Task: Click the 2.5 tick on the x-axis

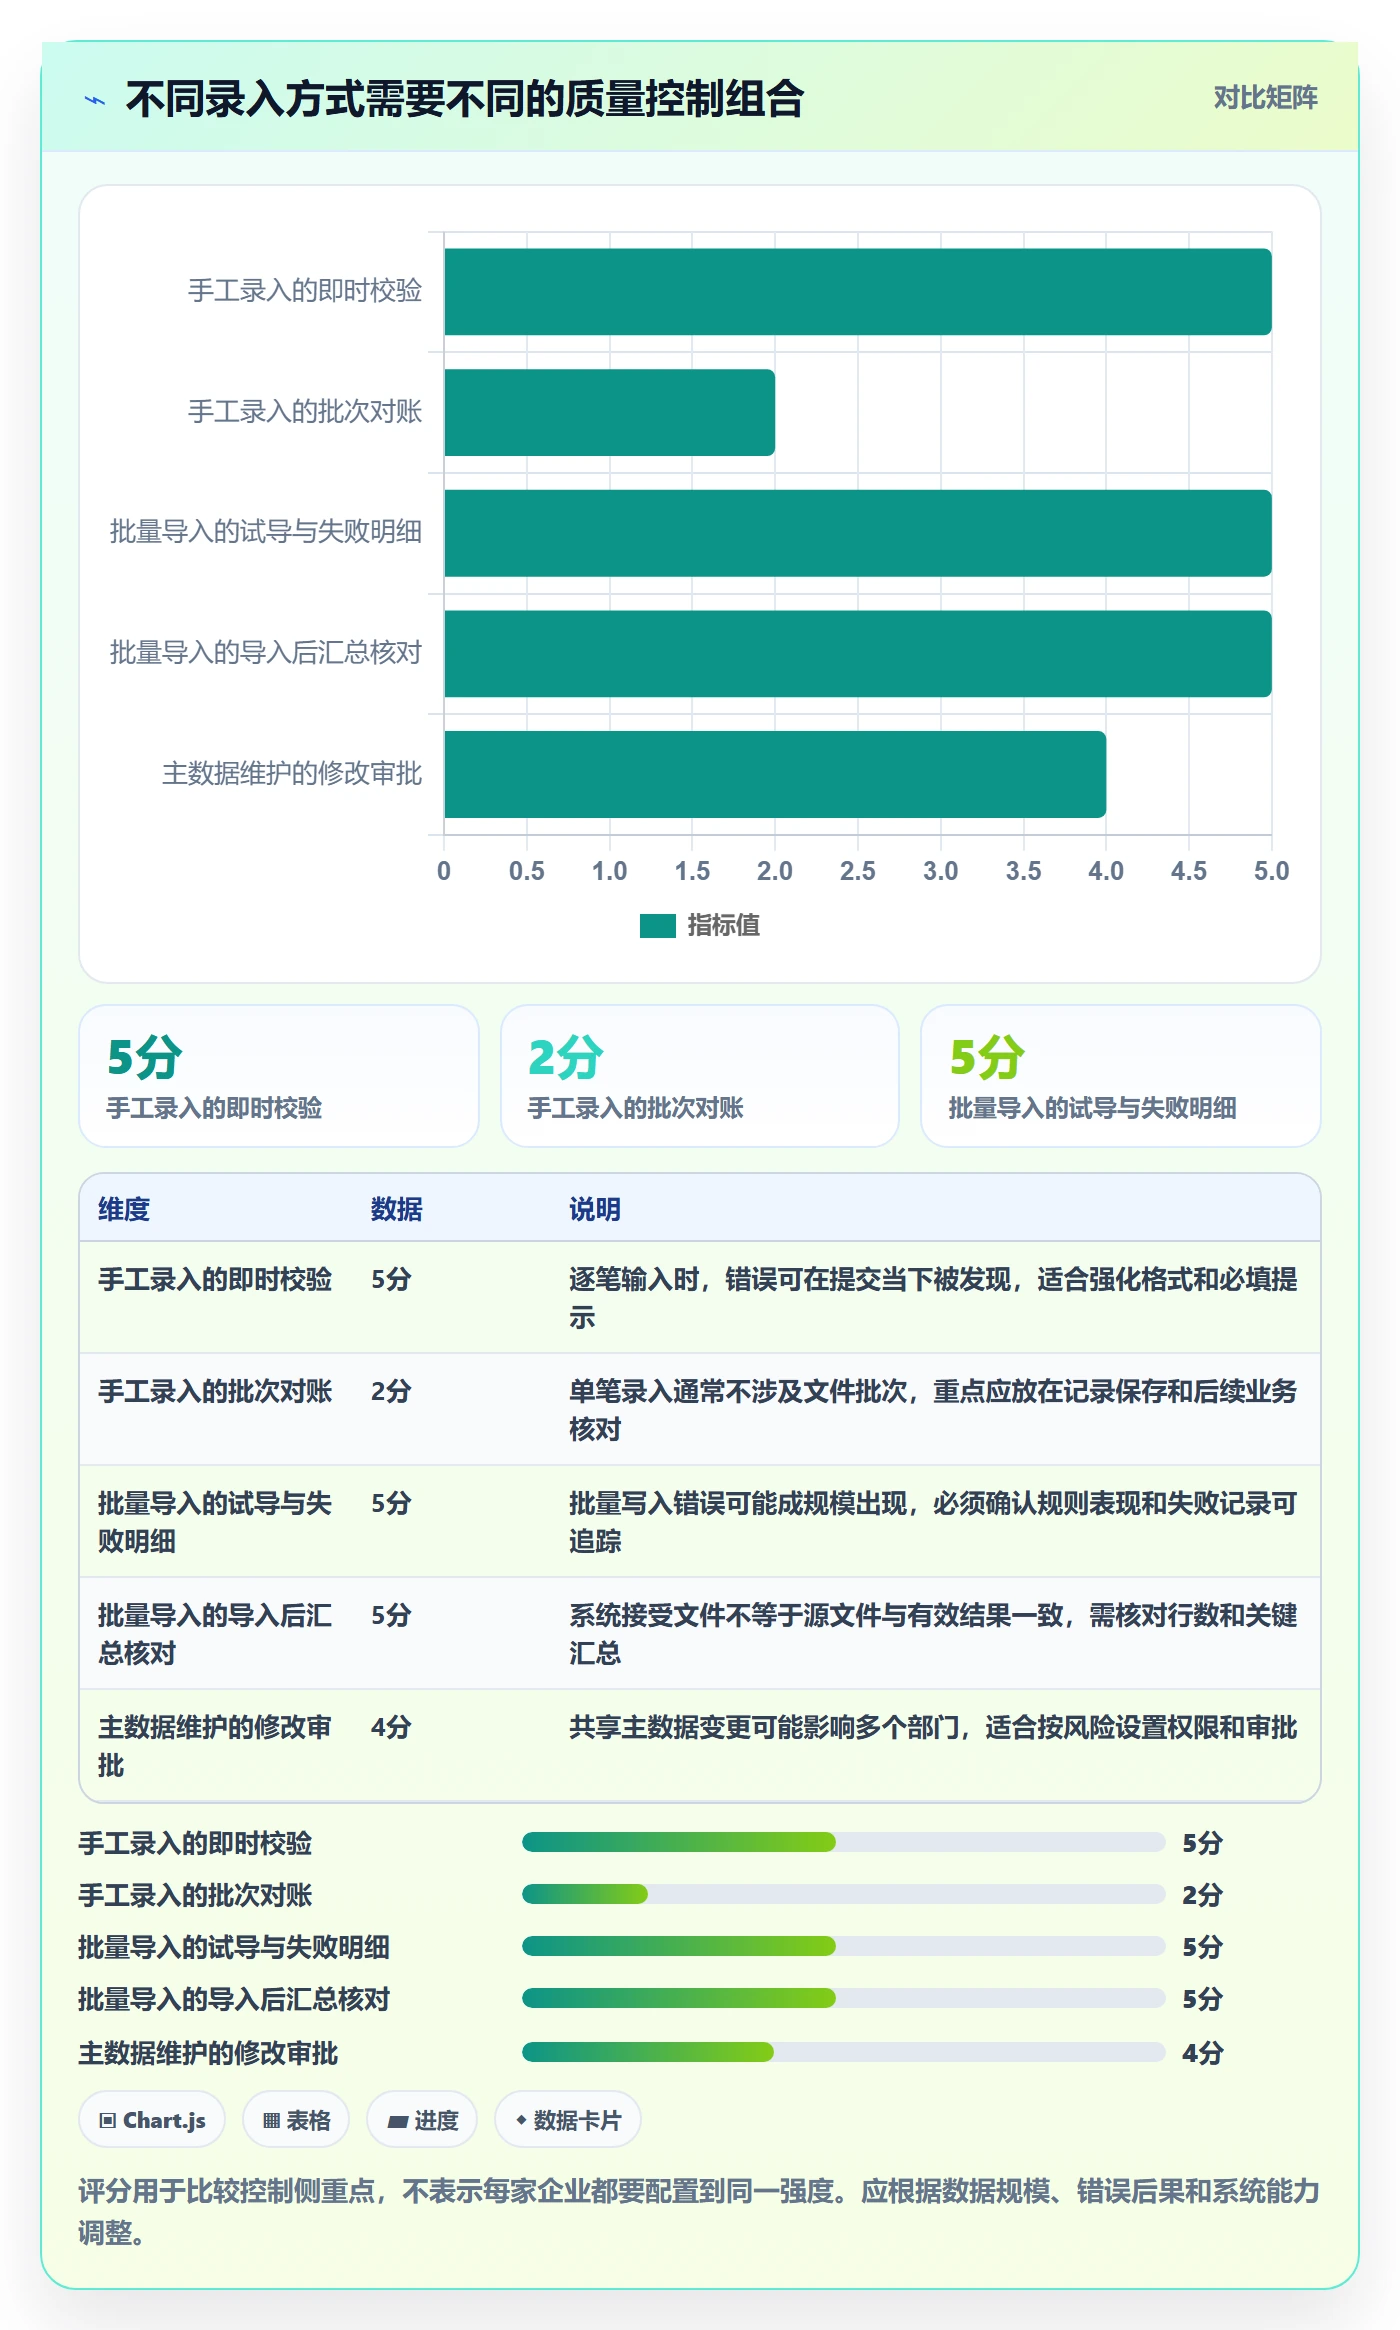Action: pos(857,871)
